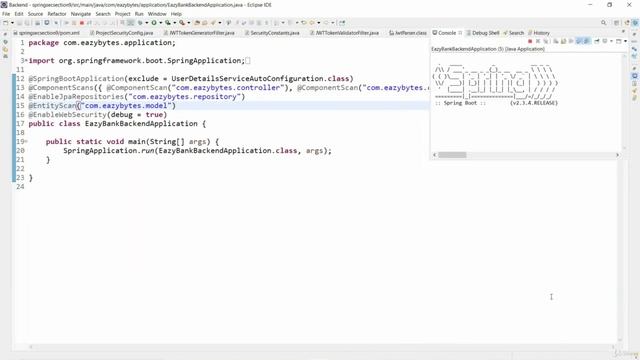Click the green Run icon in main toolbar
Image resolution: width=640 pixels, height=360 pixels.
tap(154, 23)
